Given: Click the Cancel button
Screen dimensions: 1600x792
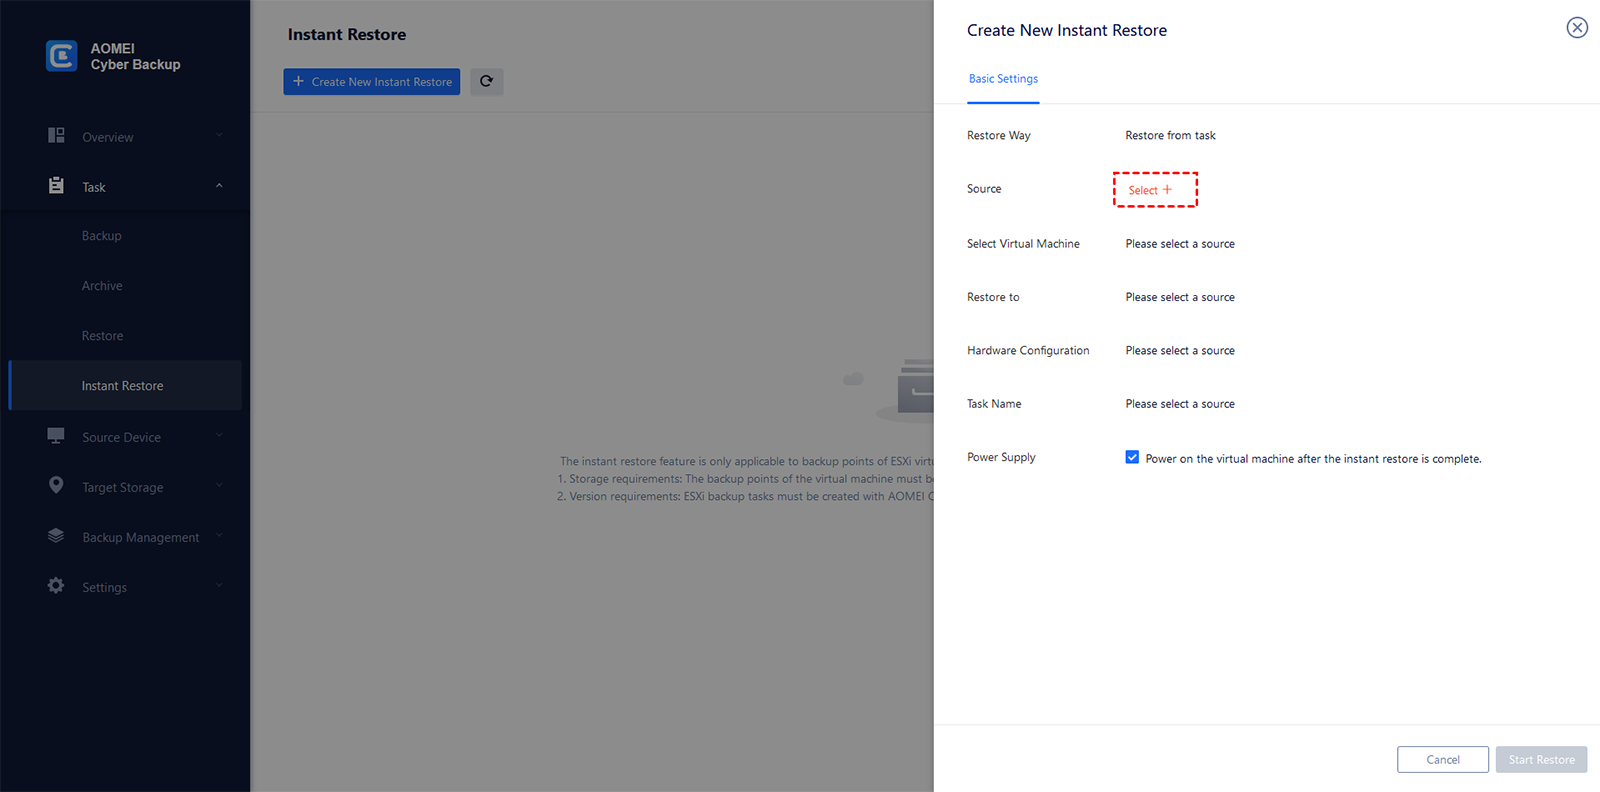Looking at the screenshot, I should [x=1442, y=760].
